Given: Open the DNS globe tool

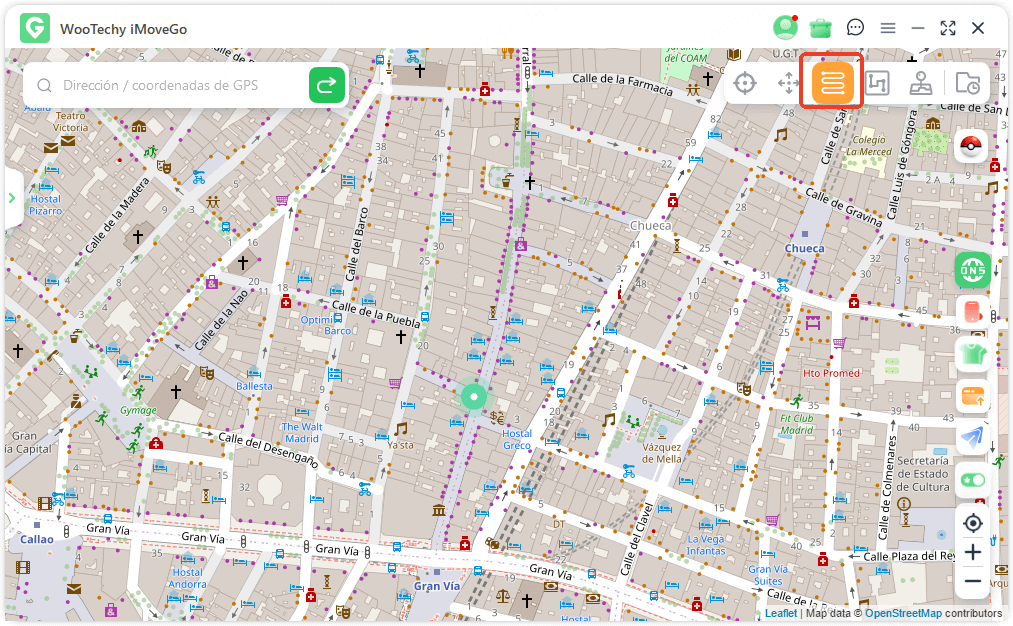Looking at the screenshot, I should [x=972, y=268].
